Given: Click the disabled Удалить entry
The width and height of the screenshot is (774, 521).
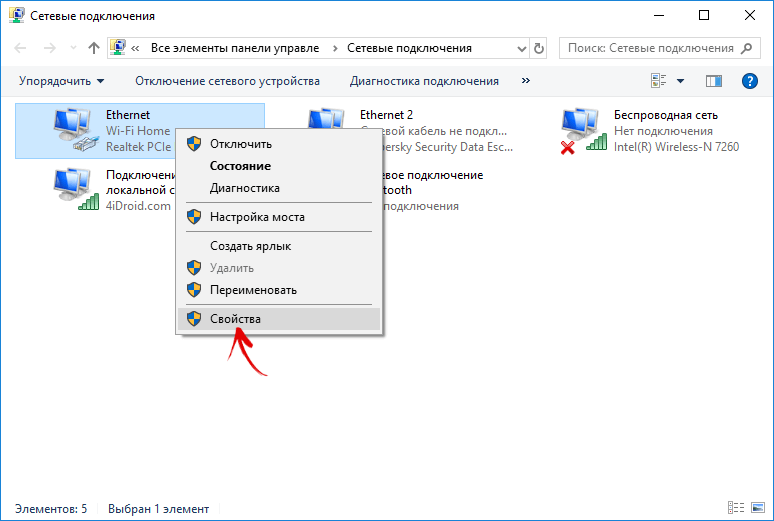Looking at the screenshot, I should tap(279, 268).
